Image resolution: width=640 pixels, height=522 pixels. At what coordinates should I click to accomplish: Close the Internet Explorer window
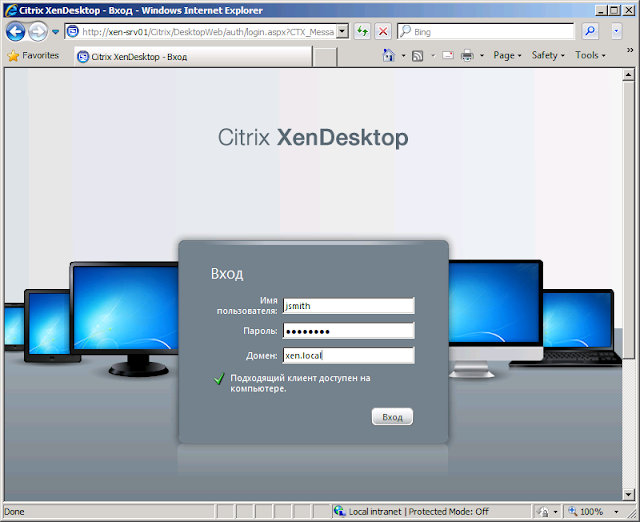629,10
